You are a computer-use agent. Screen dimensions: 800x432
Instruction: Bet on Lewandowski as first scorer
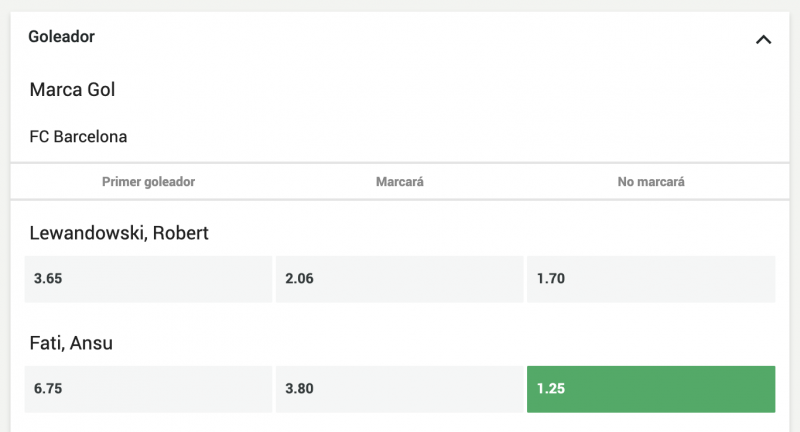pyautogui.click(x=148, y=279)
